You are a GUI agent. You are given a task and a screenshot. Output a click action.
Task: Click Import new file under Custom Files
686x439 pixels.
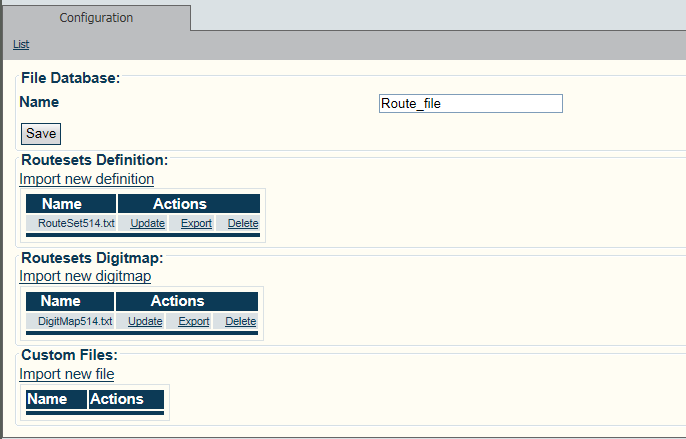click(67, 374)
